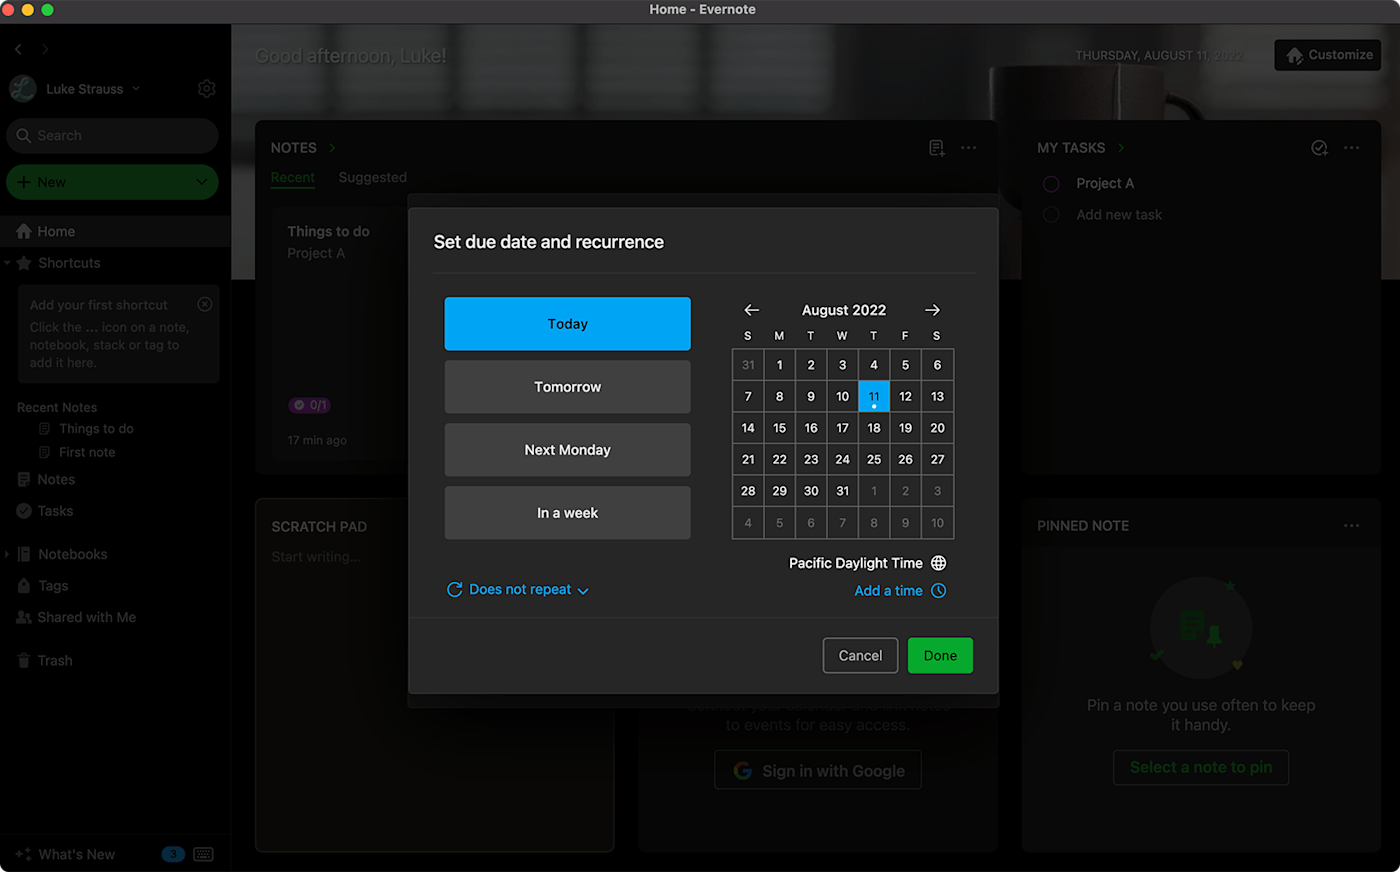Check off the Project A task
The height and width of the screenshot is (872, 1400).
1051,184
